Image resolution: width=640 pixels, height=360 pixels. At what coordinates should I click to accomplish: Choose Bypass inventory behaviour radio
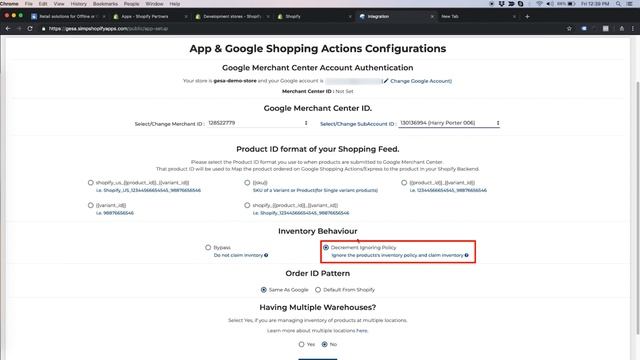pos(208,247)
